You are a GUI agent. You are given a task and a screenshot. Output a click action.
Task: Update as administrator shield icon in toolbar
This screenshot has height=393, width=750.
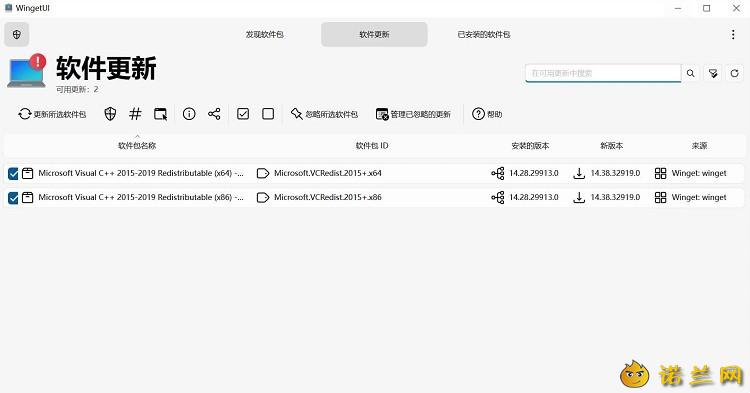[x=110, y=114]
